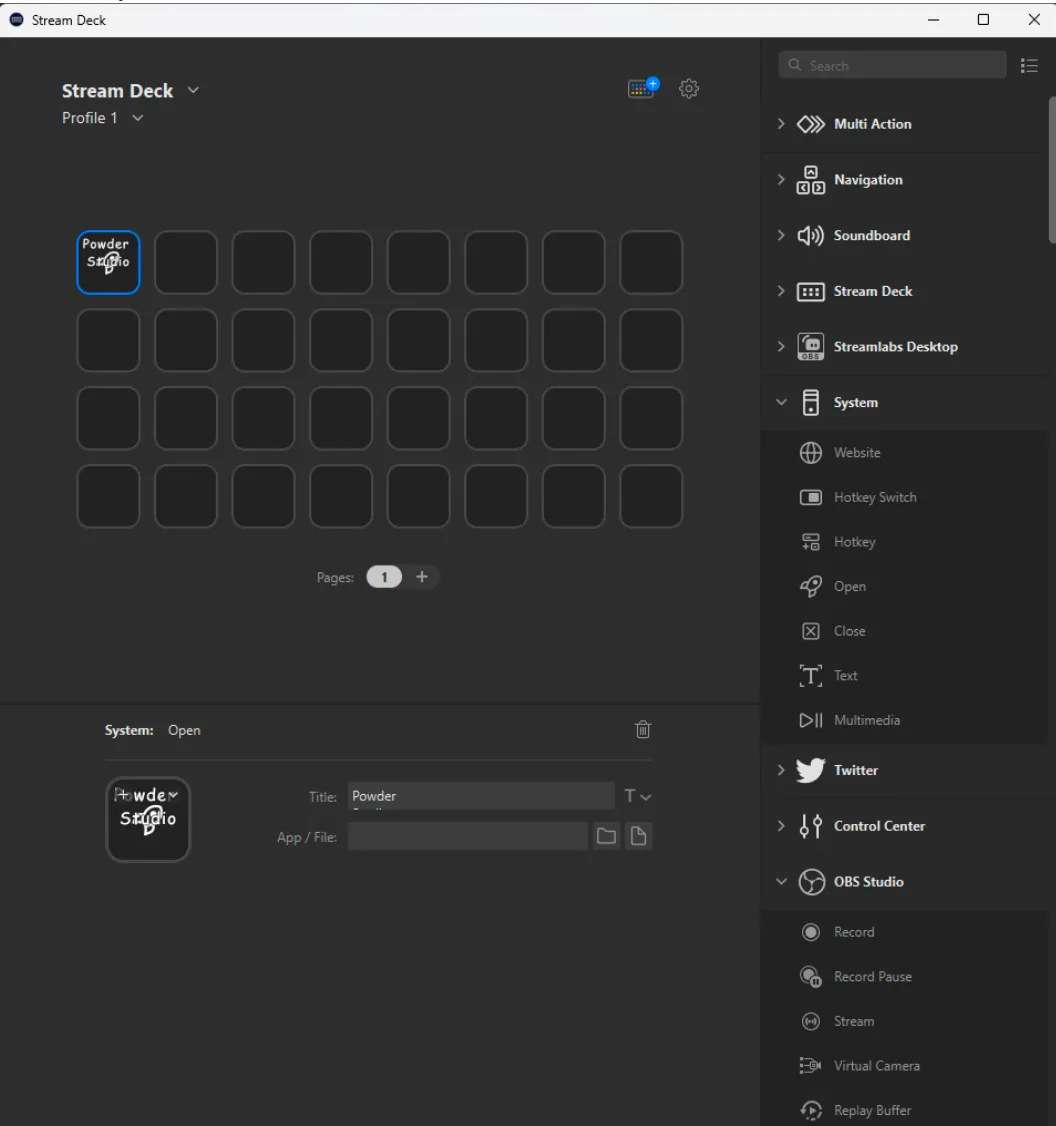Select the Replay Buffer icon
This screenshot has width=1056, height=1126.
pos(810,1110)
